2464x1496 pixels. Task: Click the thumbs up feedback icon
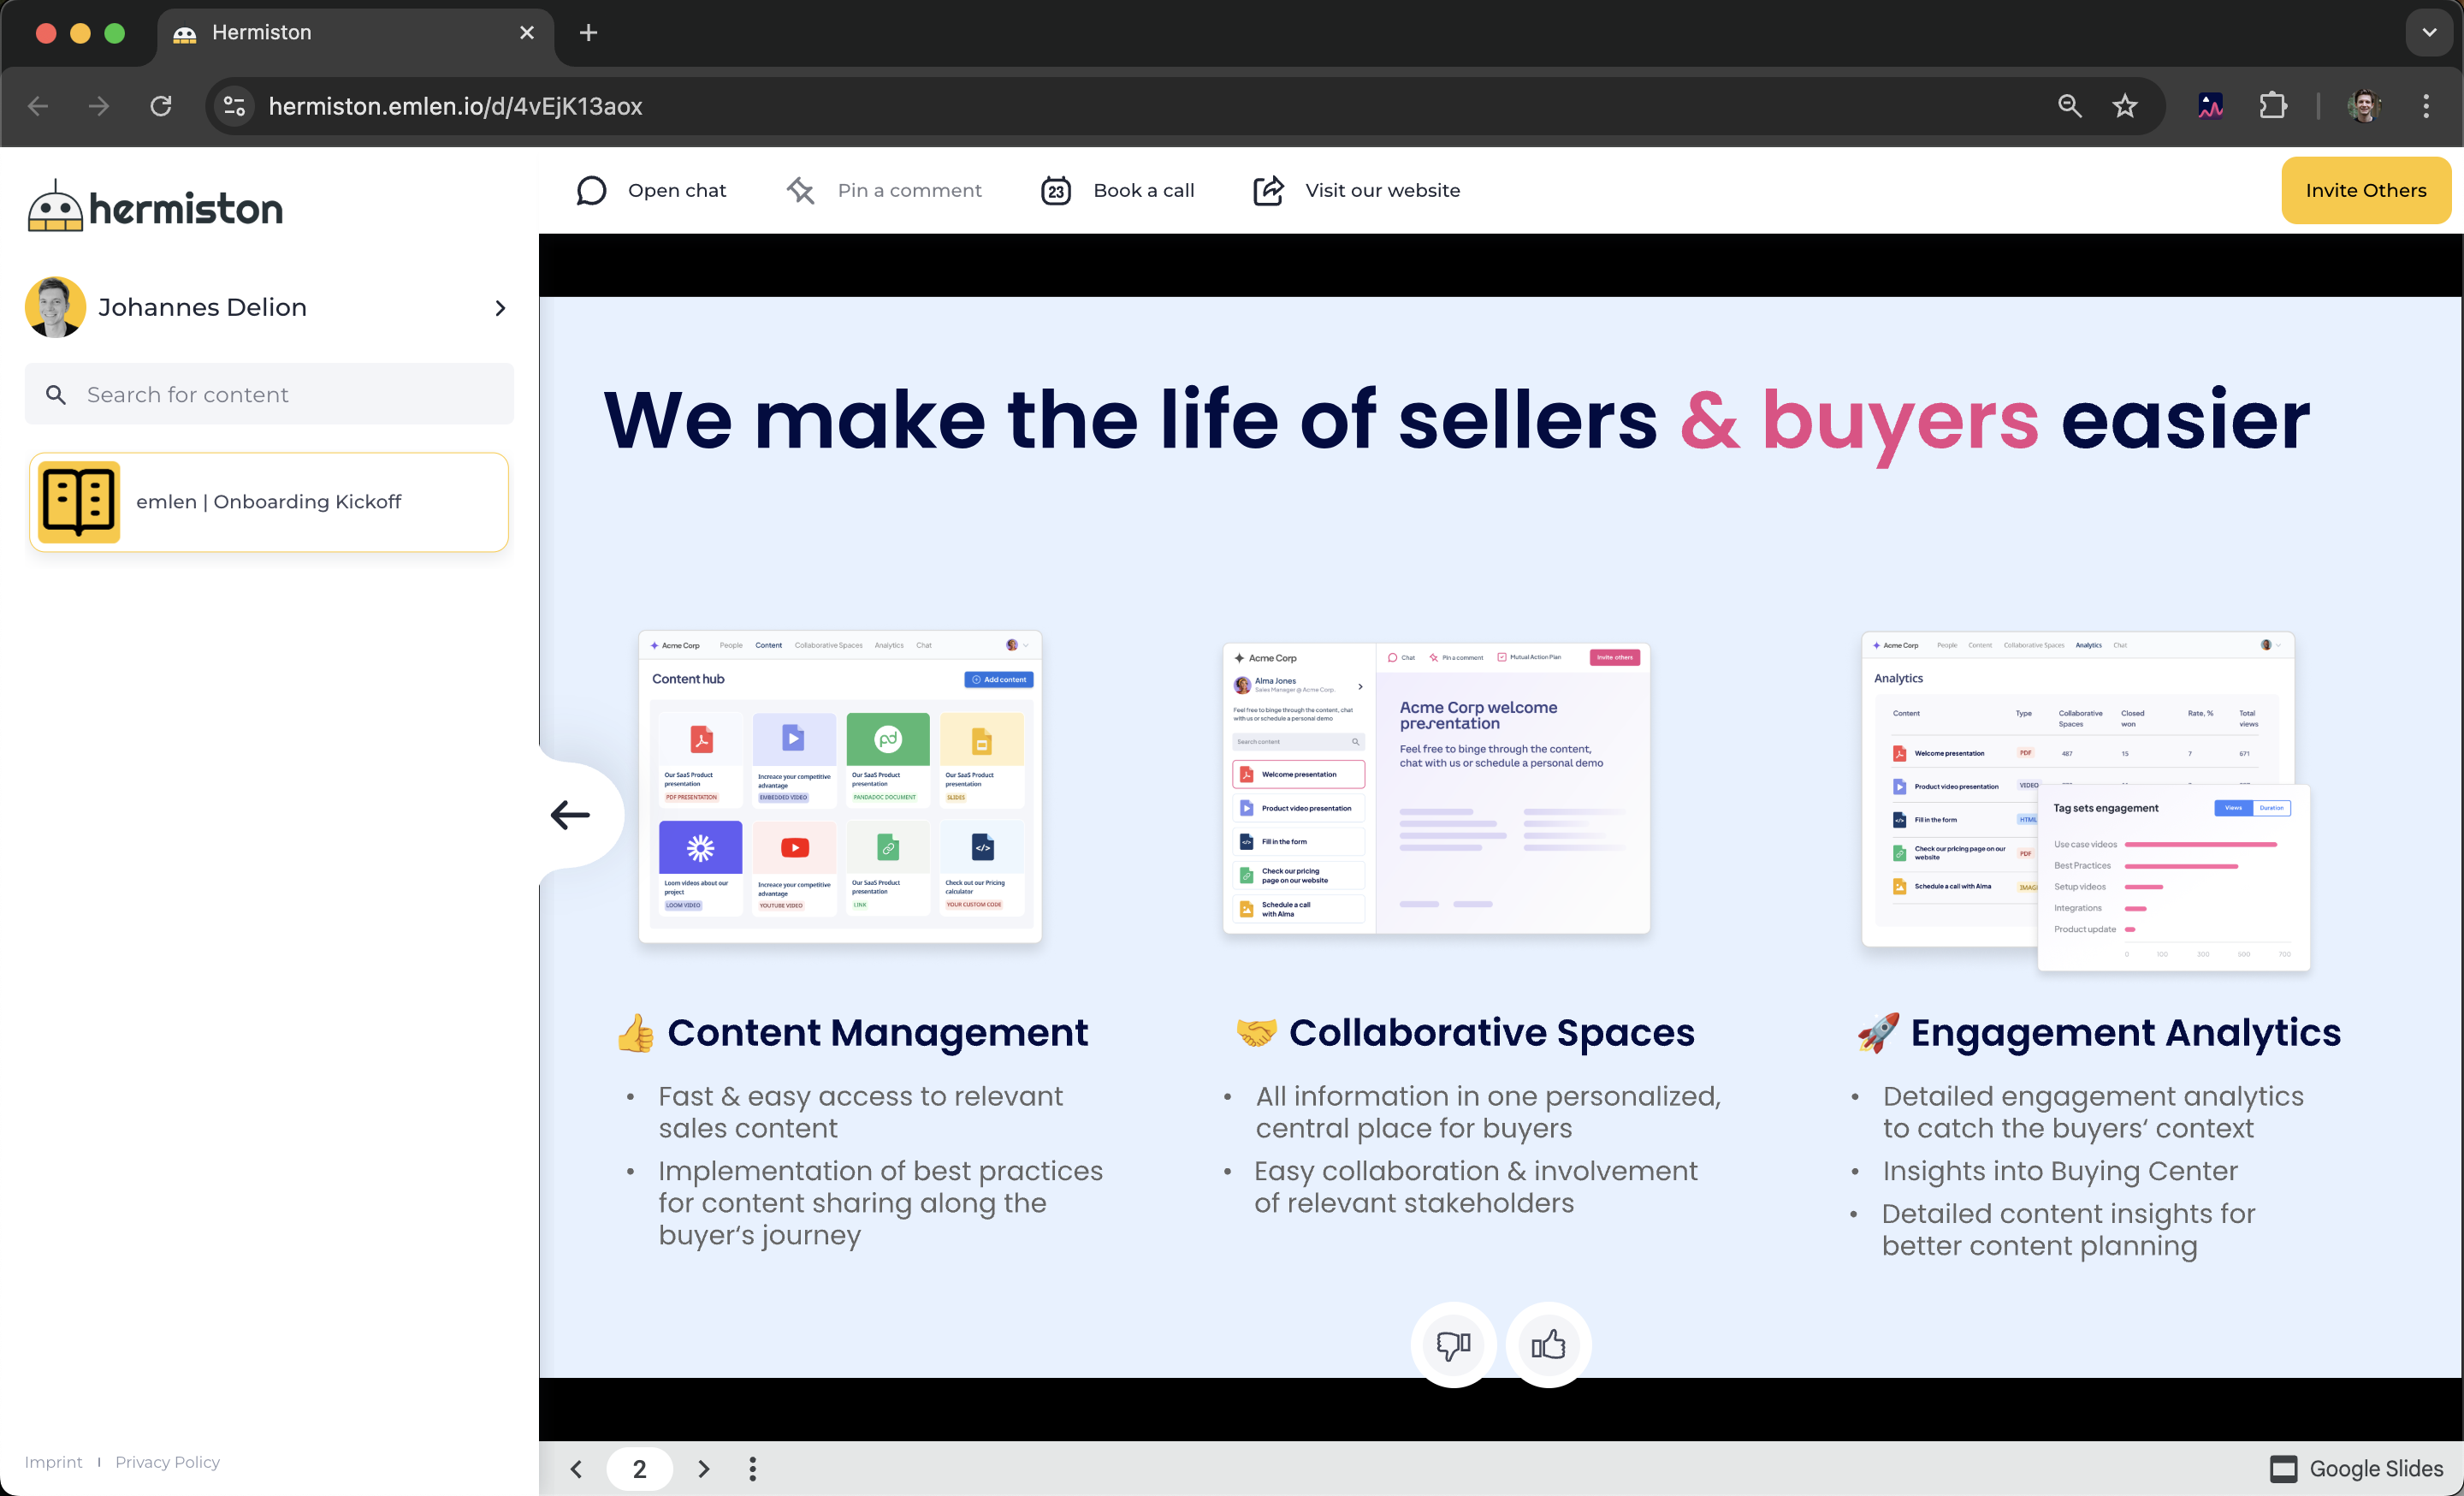coord(1548,1345)
